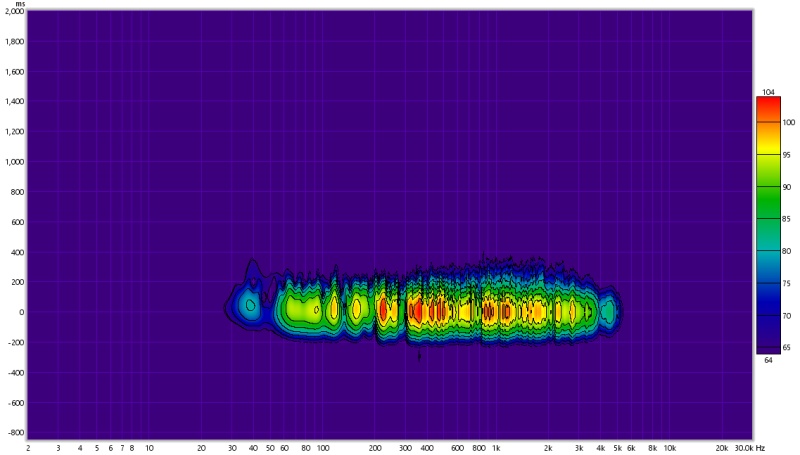Image resolution: width=800 pixels, height=455 pixels.
Task: Click the "100" frequency axis label
Action: pyautogui.click(x=323, y=448)
